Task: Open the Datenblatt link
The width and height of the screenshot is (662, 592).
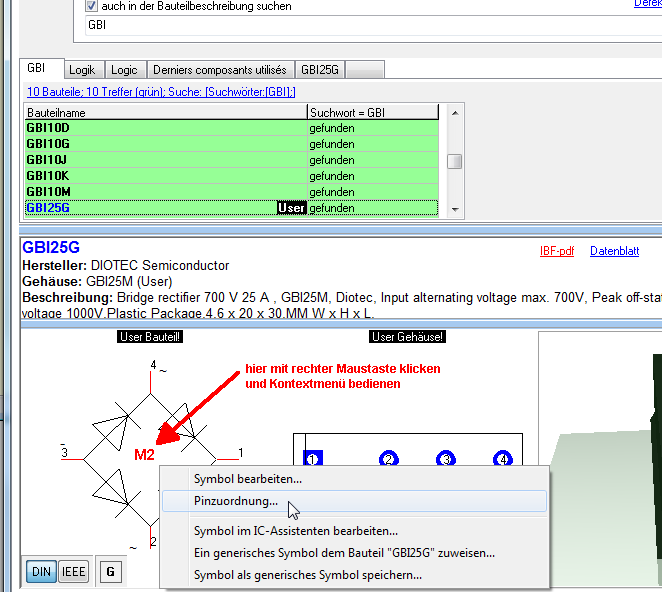Action: pyautogui.click(x=614, y=251)
